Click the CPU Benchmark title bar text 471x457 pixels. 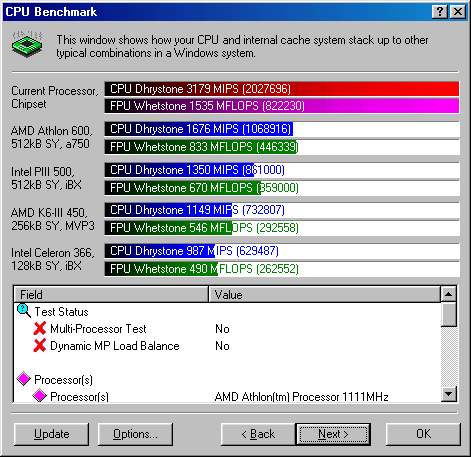pos(51,12)
